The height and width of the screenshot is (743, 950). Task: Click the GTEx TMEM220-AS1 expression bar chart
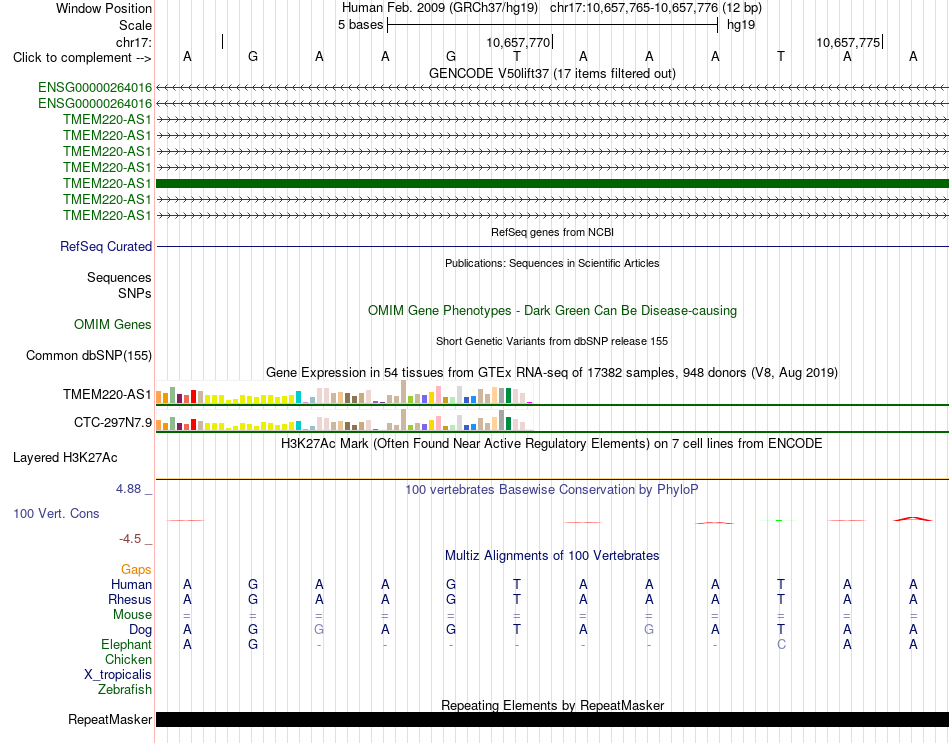click(344, 392)
